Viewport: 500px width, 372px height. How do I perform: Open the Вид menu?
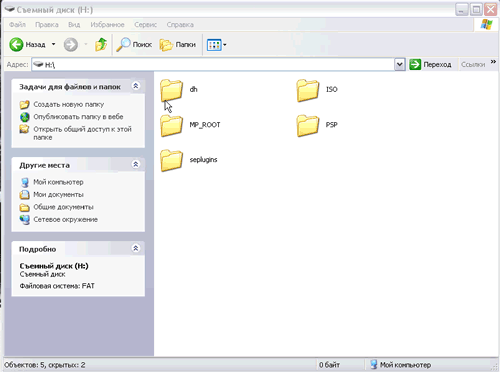(74, 25)
